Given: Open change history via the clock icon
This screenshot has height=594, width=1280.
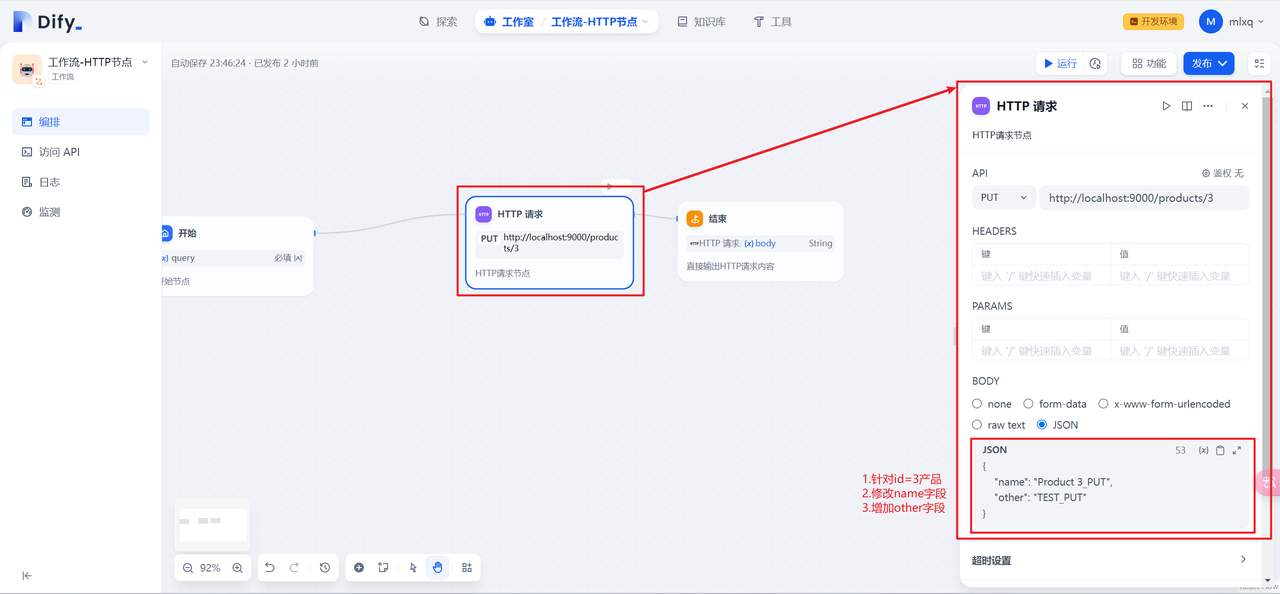Looking at the screenshot, I should click(325, 567).
